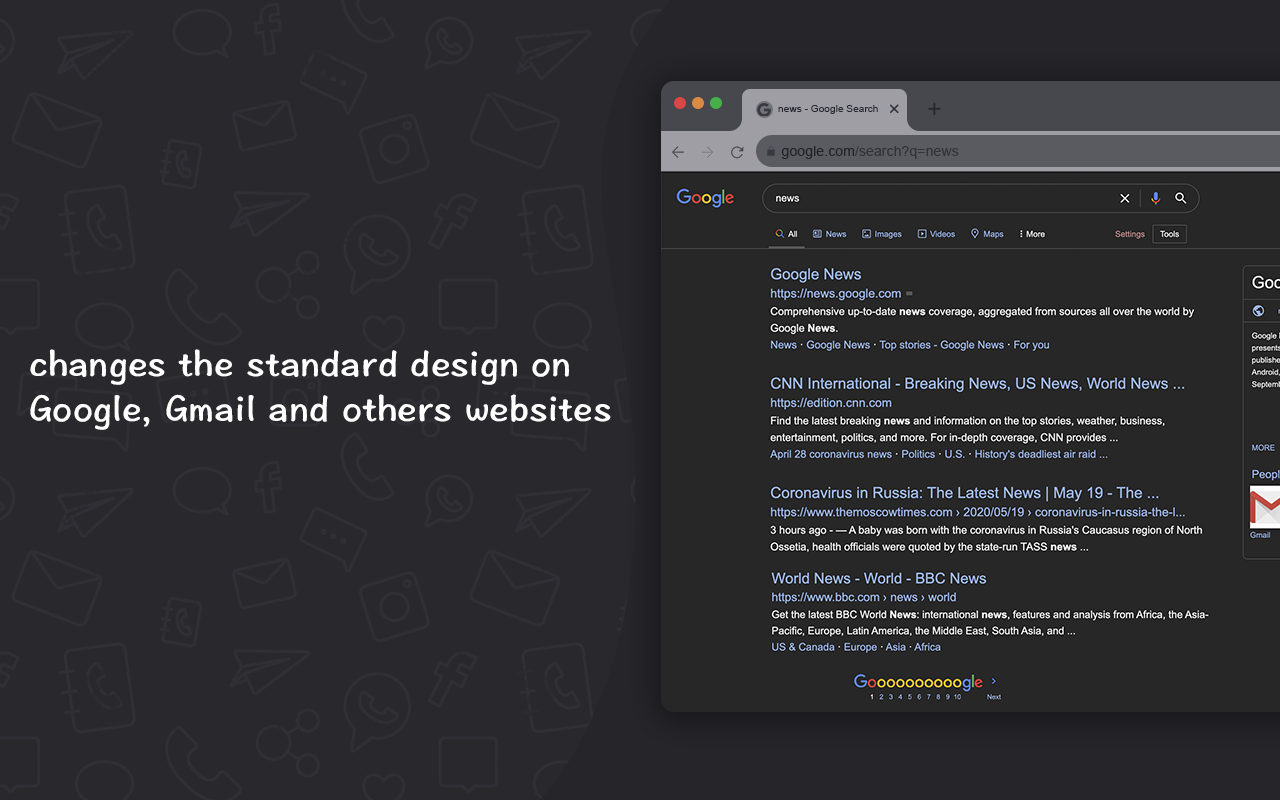The image size is (1280, 800).
Task: Go to the Next results page
Action: (994, 697)
